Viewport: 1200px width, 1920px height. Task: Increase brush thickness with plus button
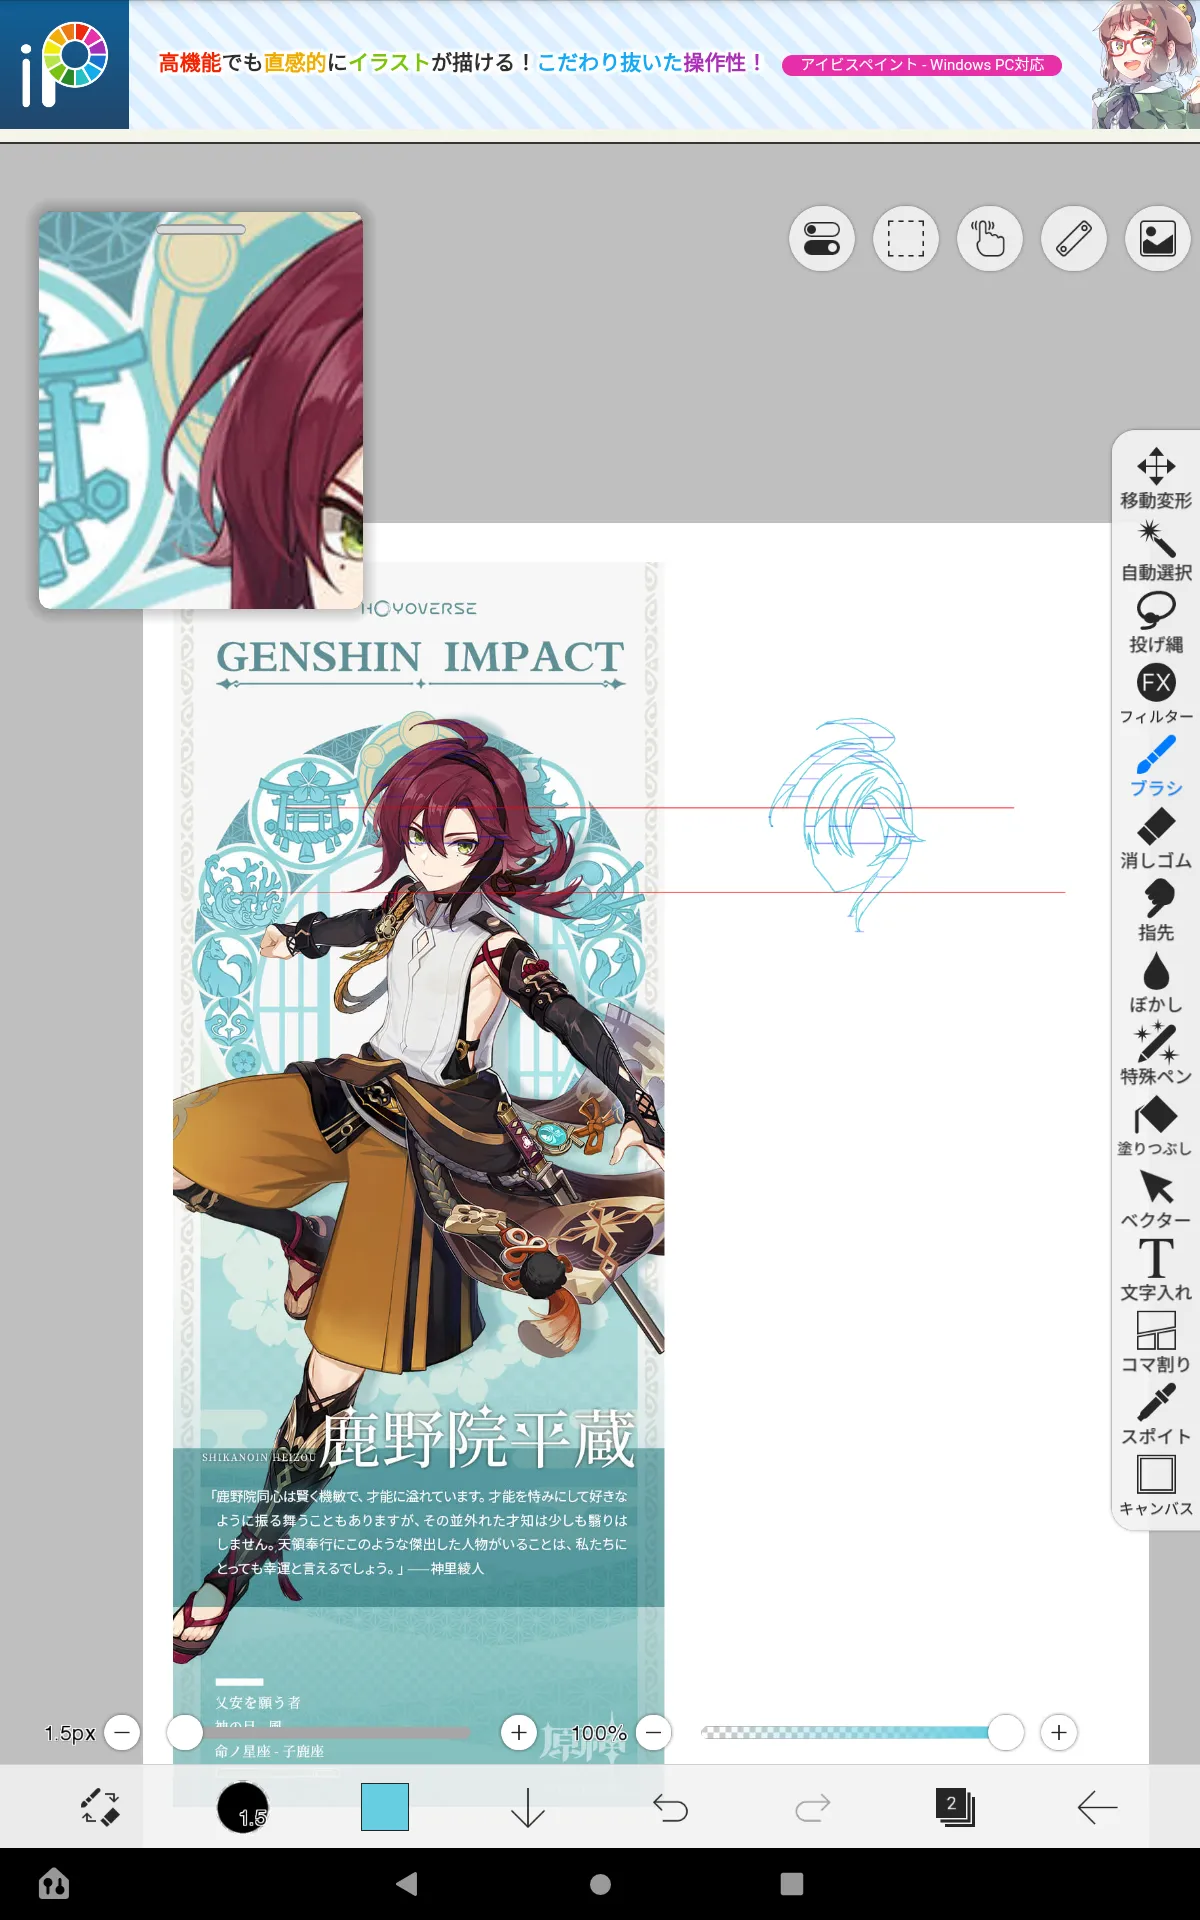pos(519,1732)
